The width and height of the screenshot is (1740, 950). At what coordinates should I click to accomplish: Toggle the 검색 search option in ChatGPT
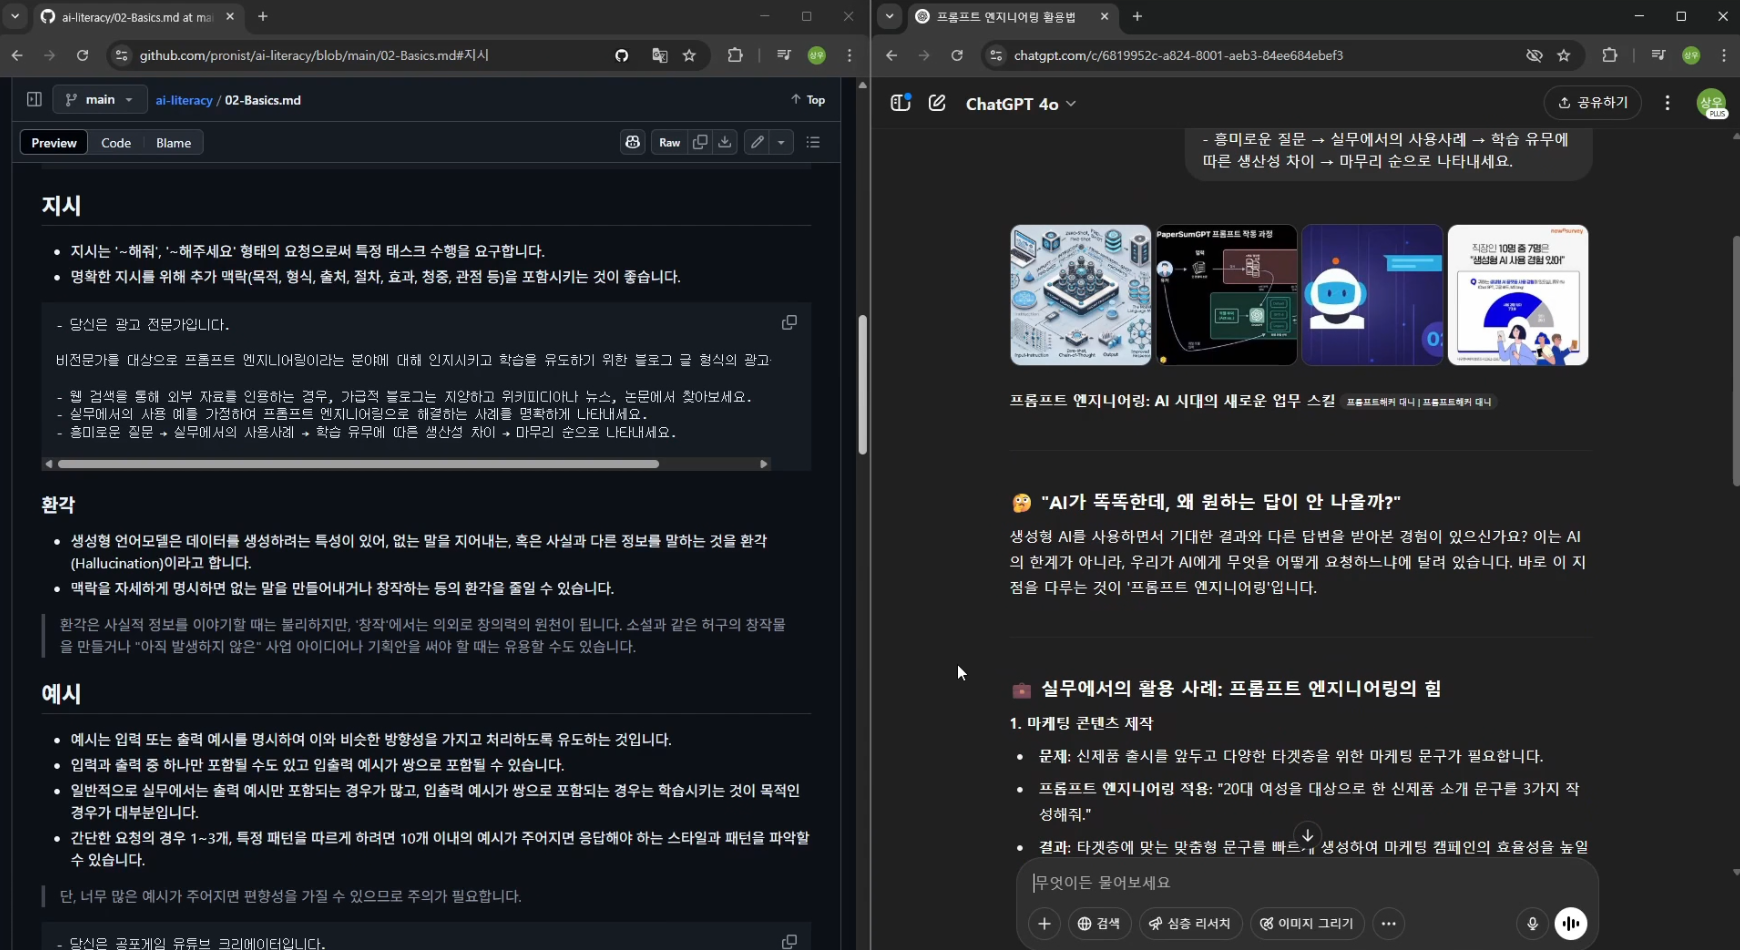[x=1100, y=923]
